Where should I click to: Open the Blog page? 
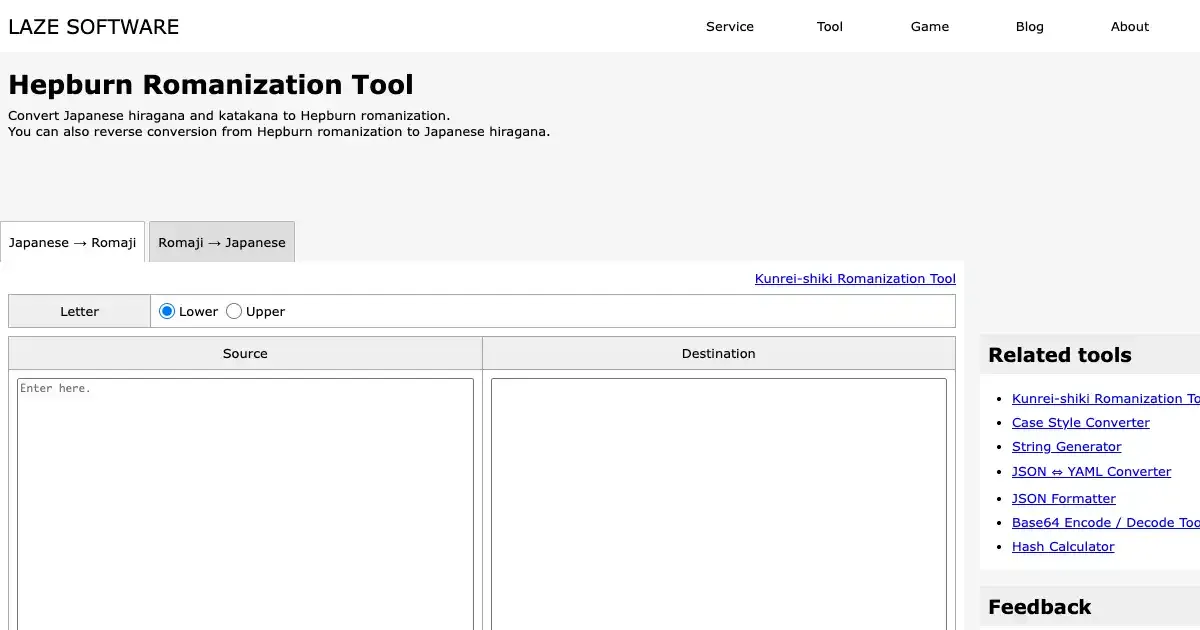[1029, 27]
